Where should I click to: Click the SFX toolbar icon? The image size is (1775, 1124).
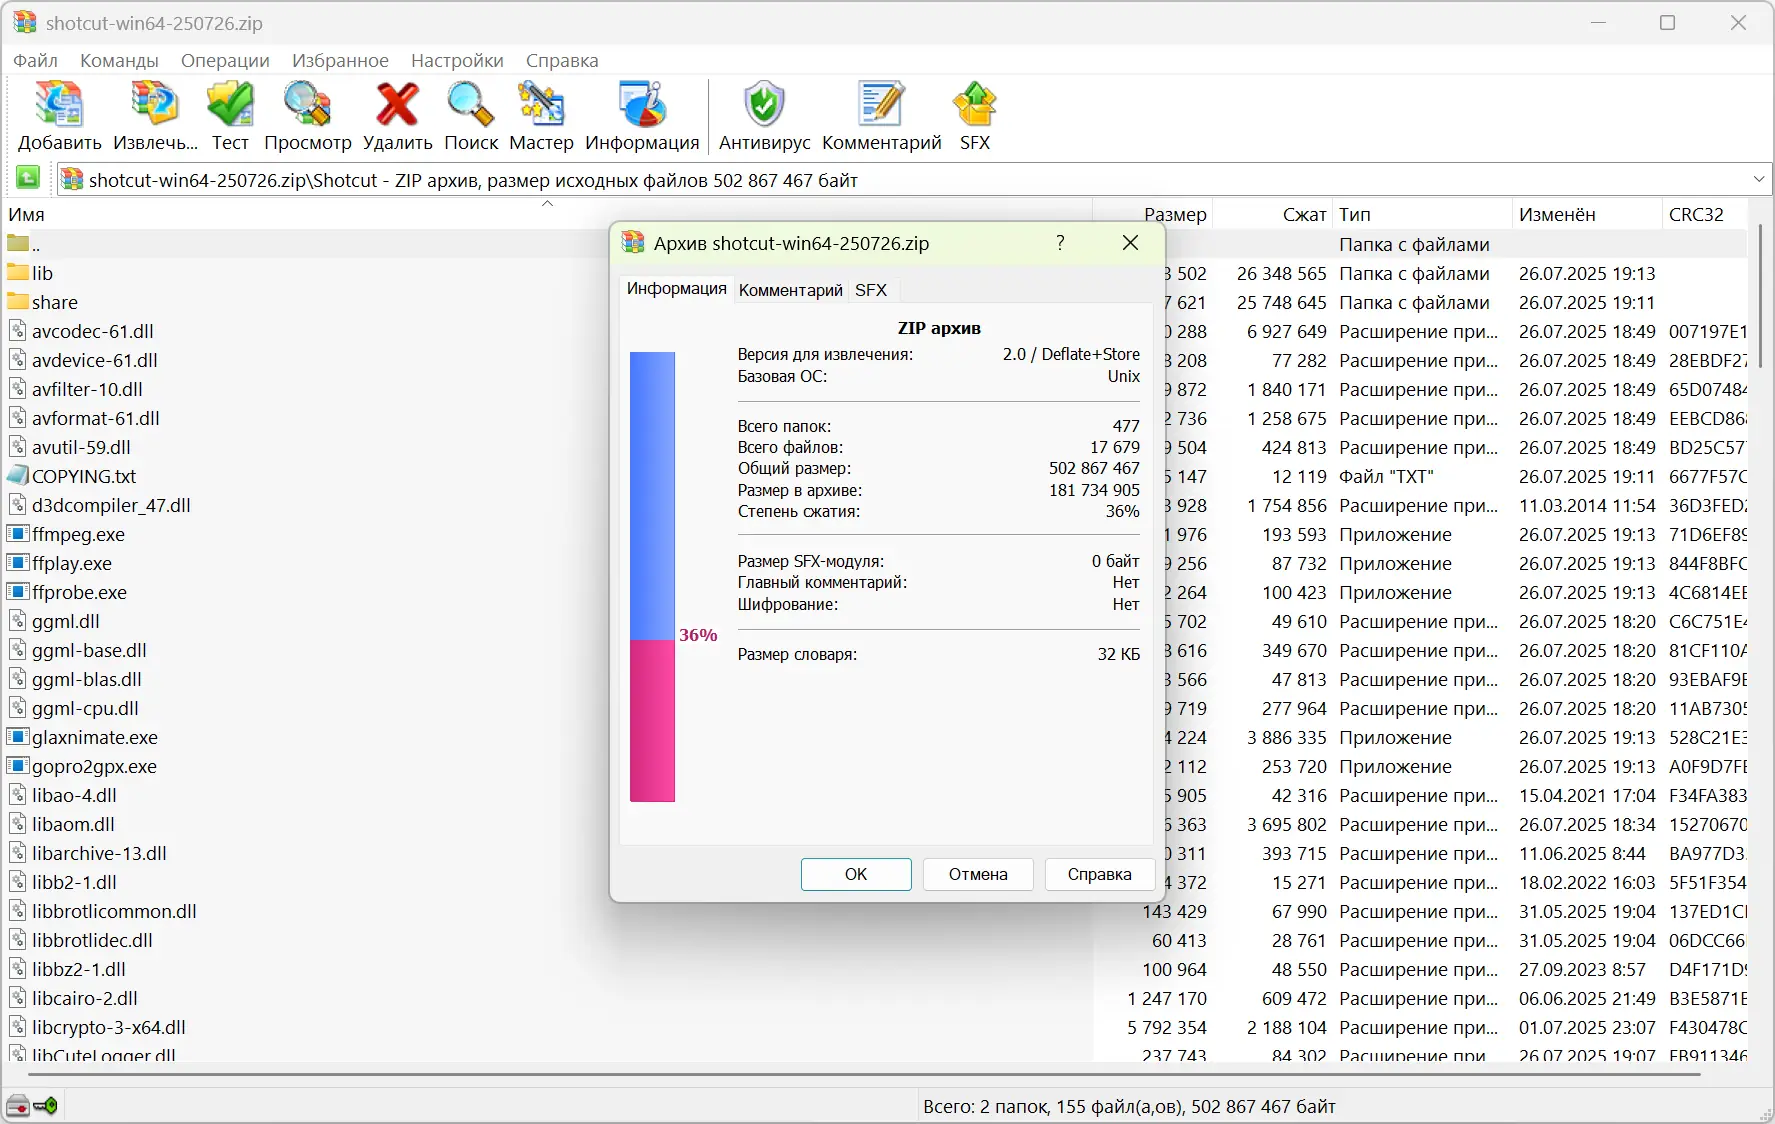coord(974,105)
